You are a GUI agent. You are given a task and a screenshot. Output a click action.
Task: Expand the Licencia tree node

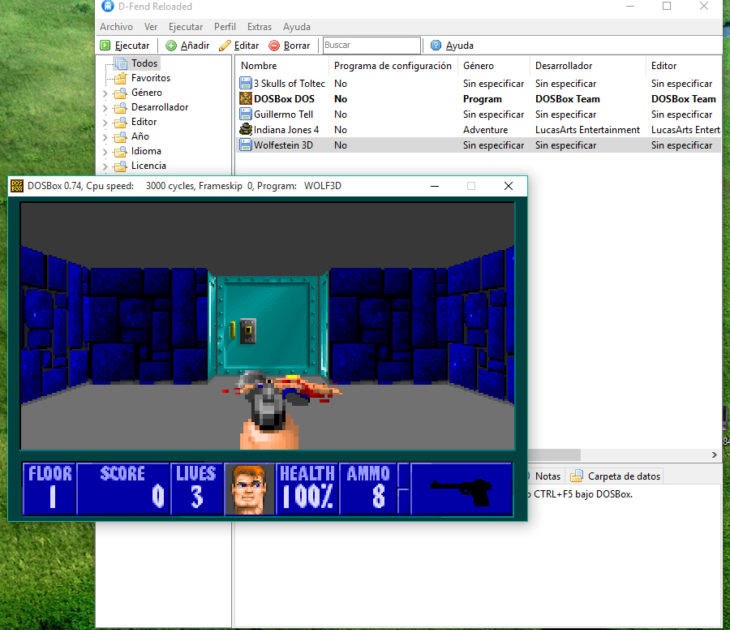pyautogui.click(x=105, y=166)
